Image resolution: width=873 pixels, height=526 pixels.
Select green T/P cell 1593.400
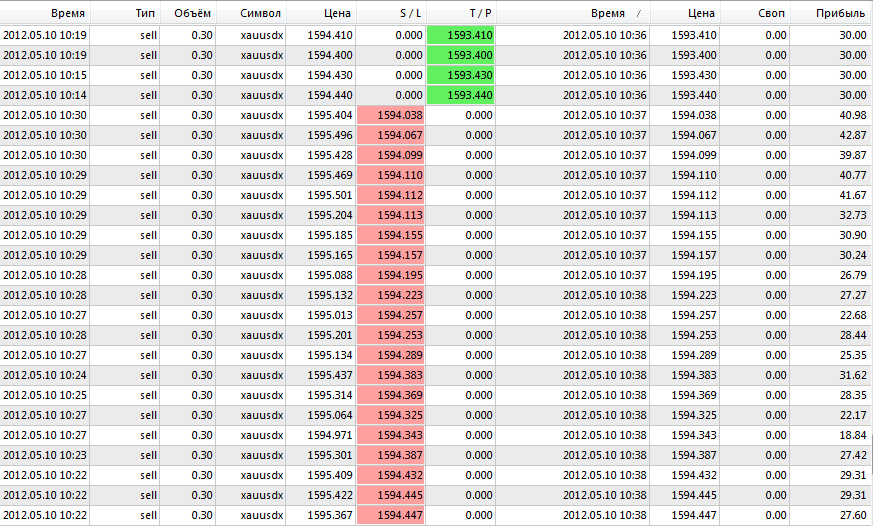tap(460, 55)
